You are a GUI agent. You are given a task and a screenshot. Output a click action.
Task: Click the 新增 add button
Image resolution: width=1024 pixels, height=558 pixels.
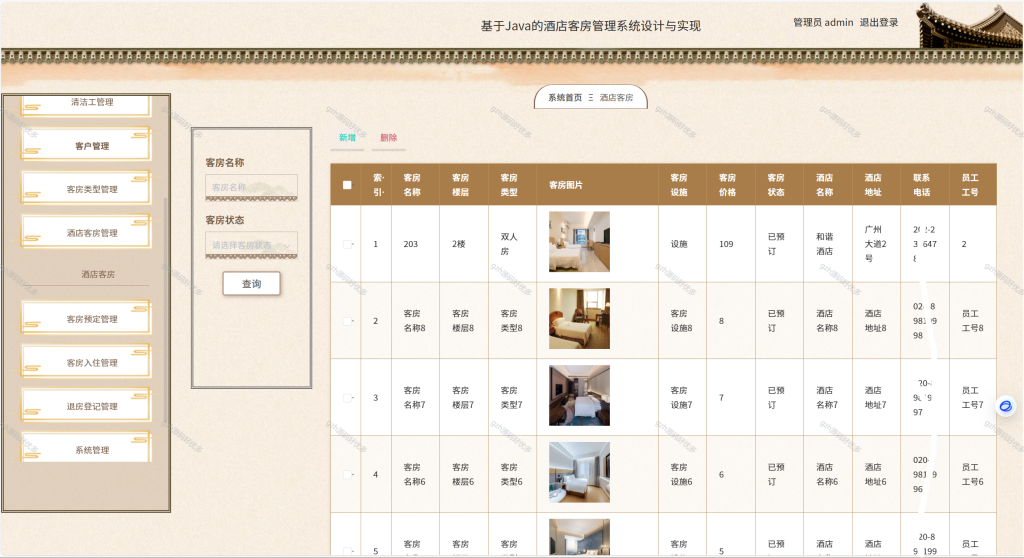347,137
